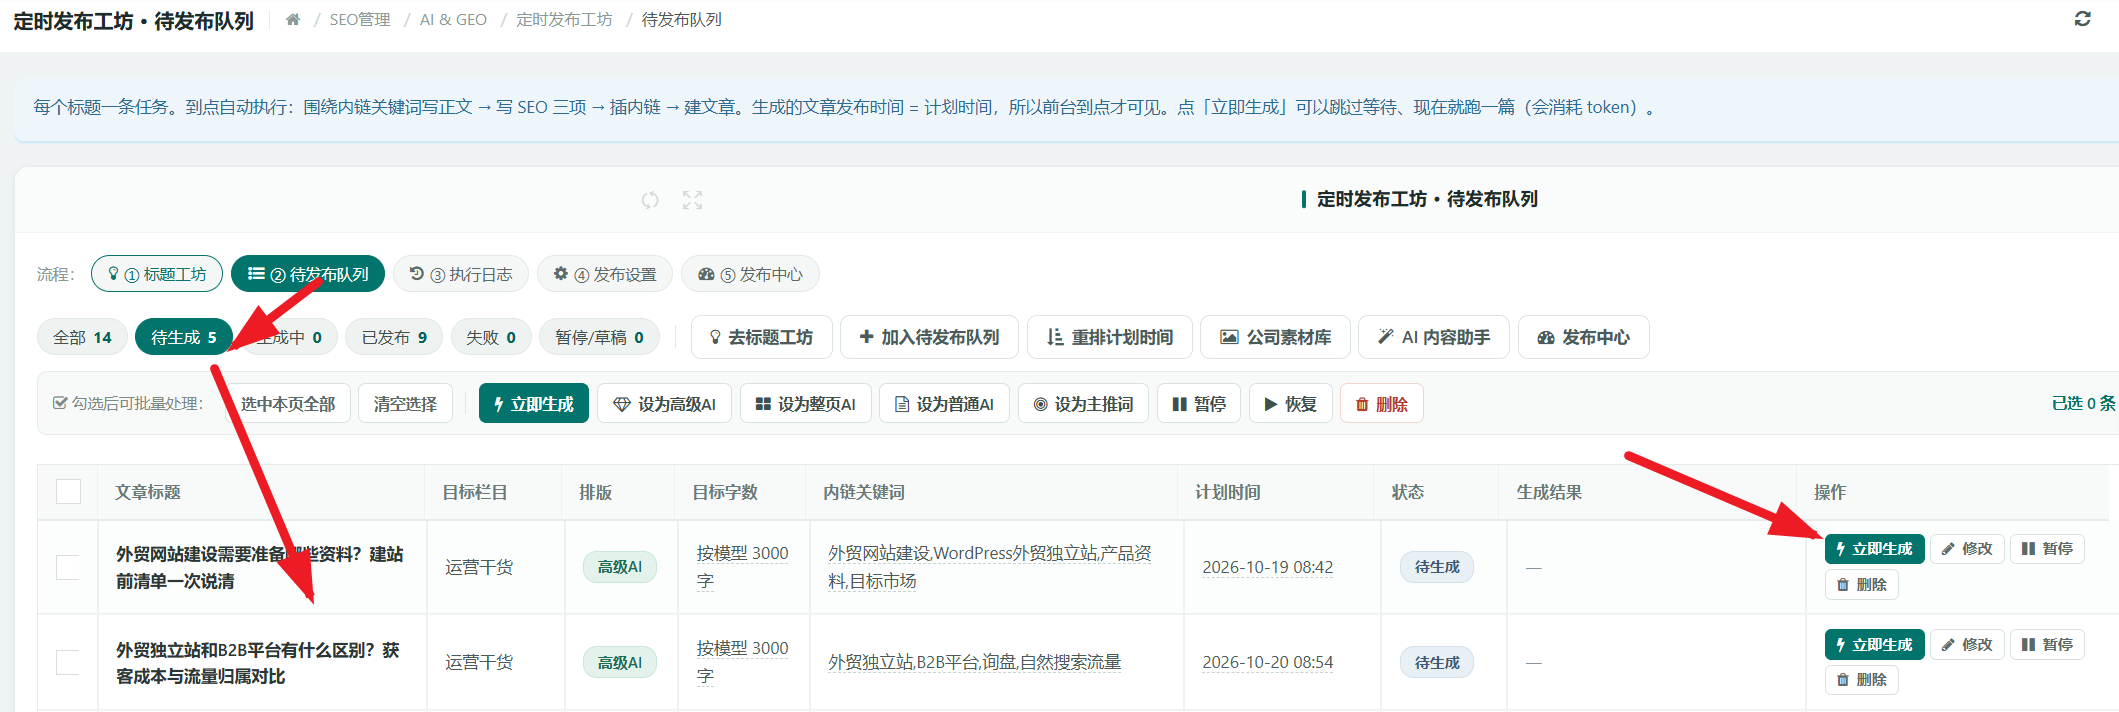
Task: Open 定时发布工坊 breadcrumb link
Action: click(x=564, y=20)
